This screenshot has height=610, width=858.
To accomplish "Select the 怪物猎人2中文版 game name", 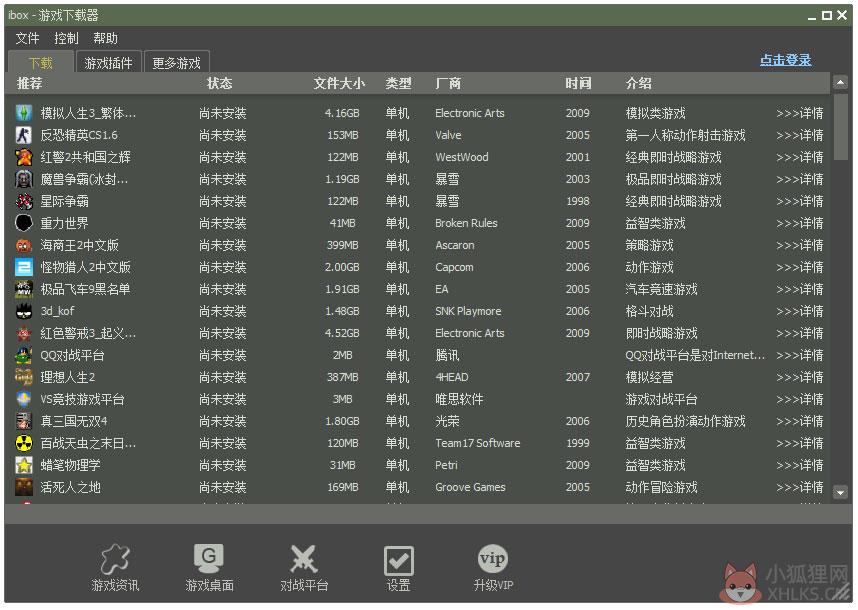I will [x=85, y=267].
